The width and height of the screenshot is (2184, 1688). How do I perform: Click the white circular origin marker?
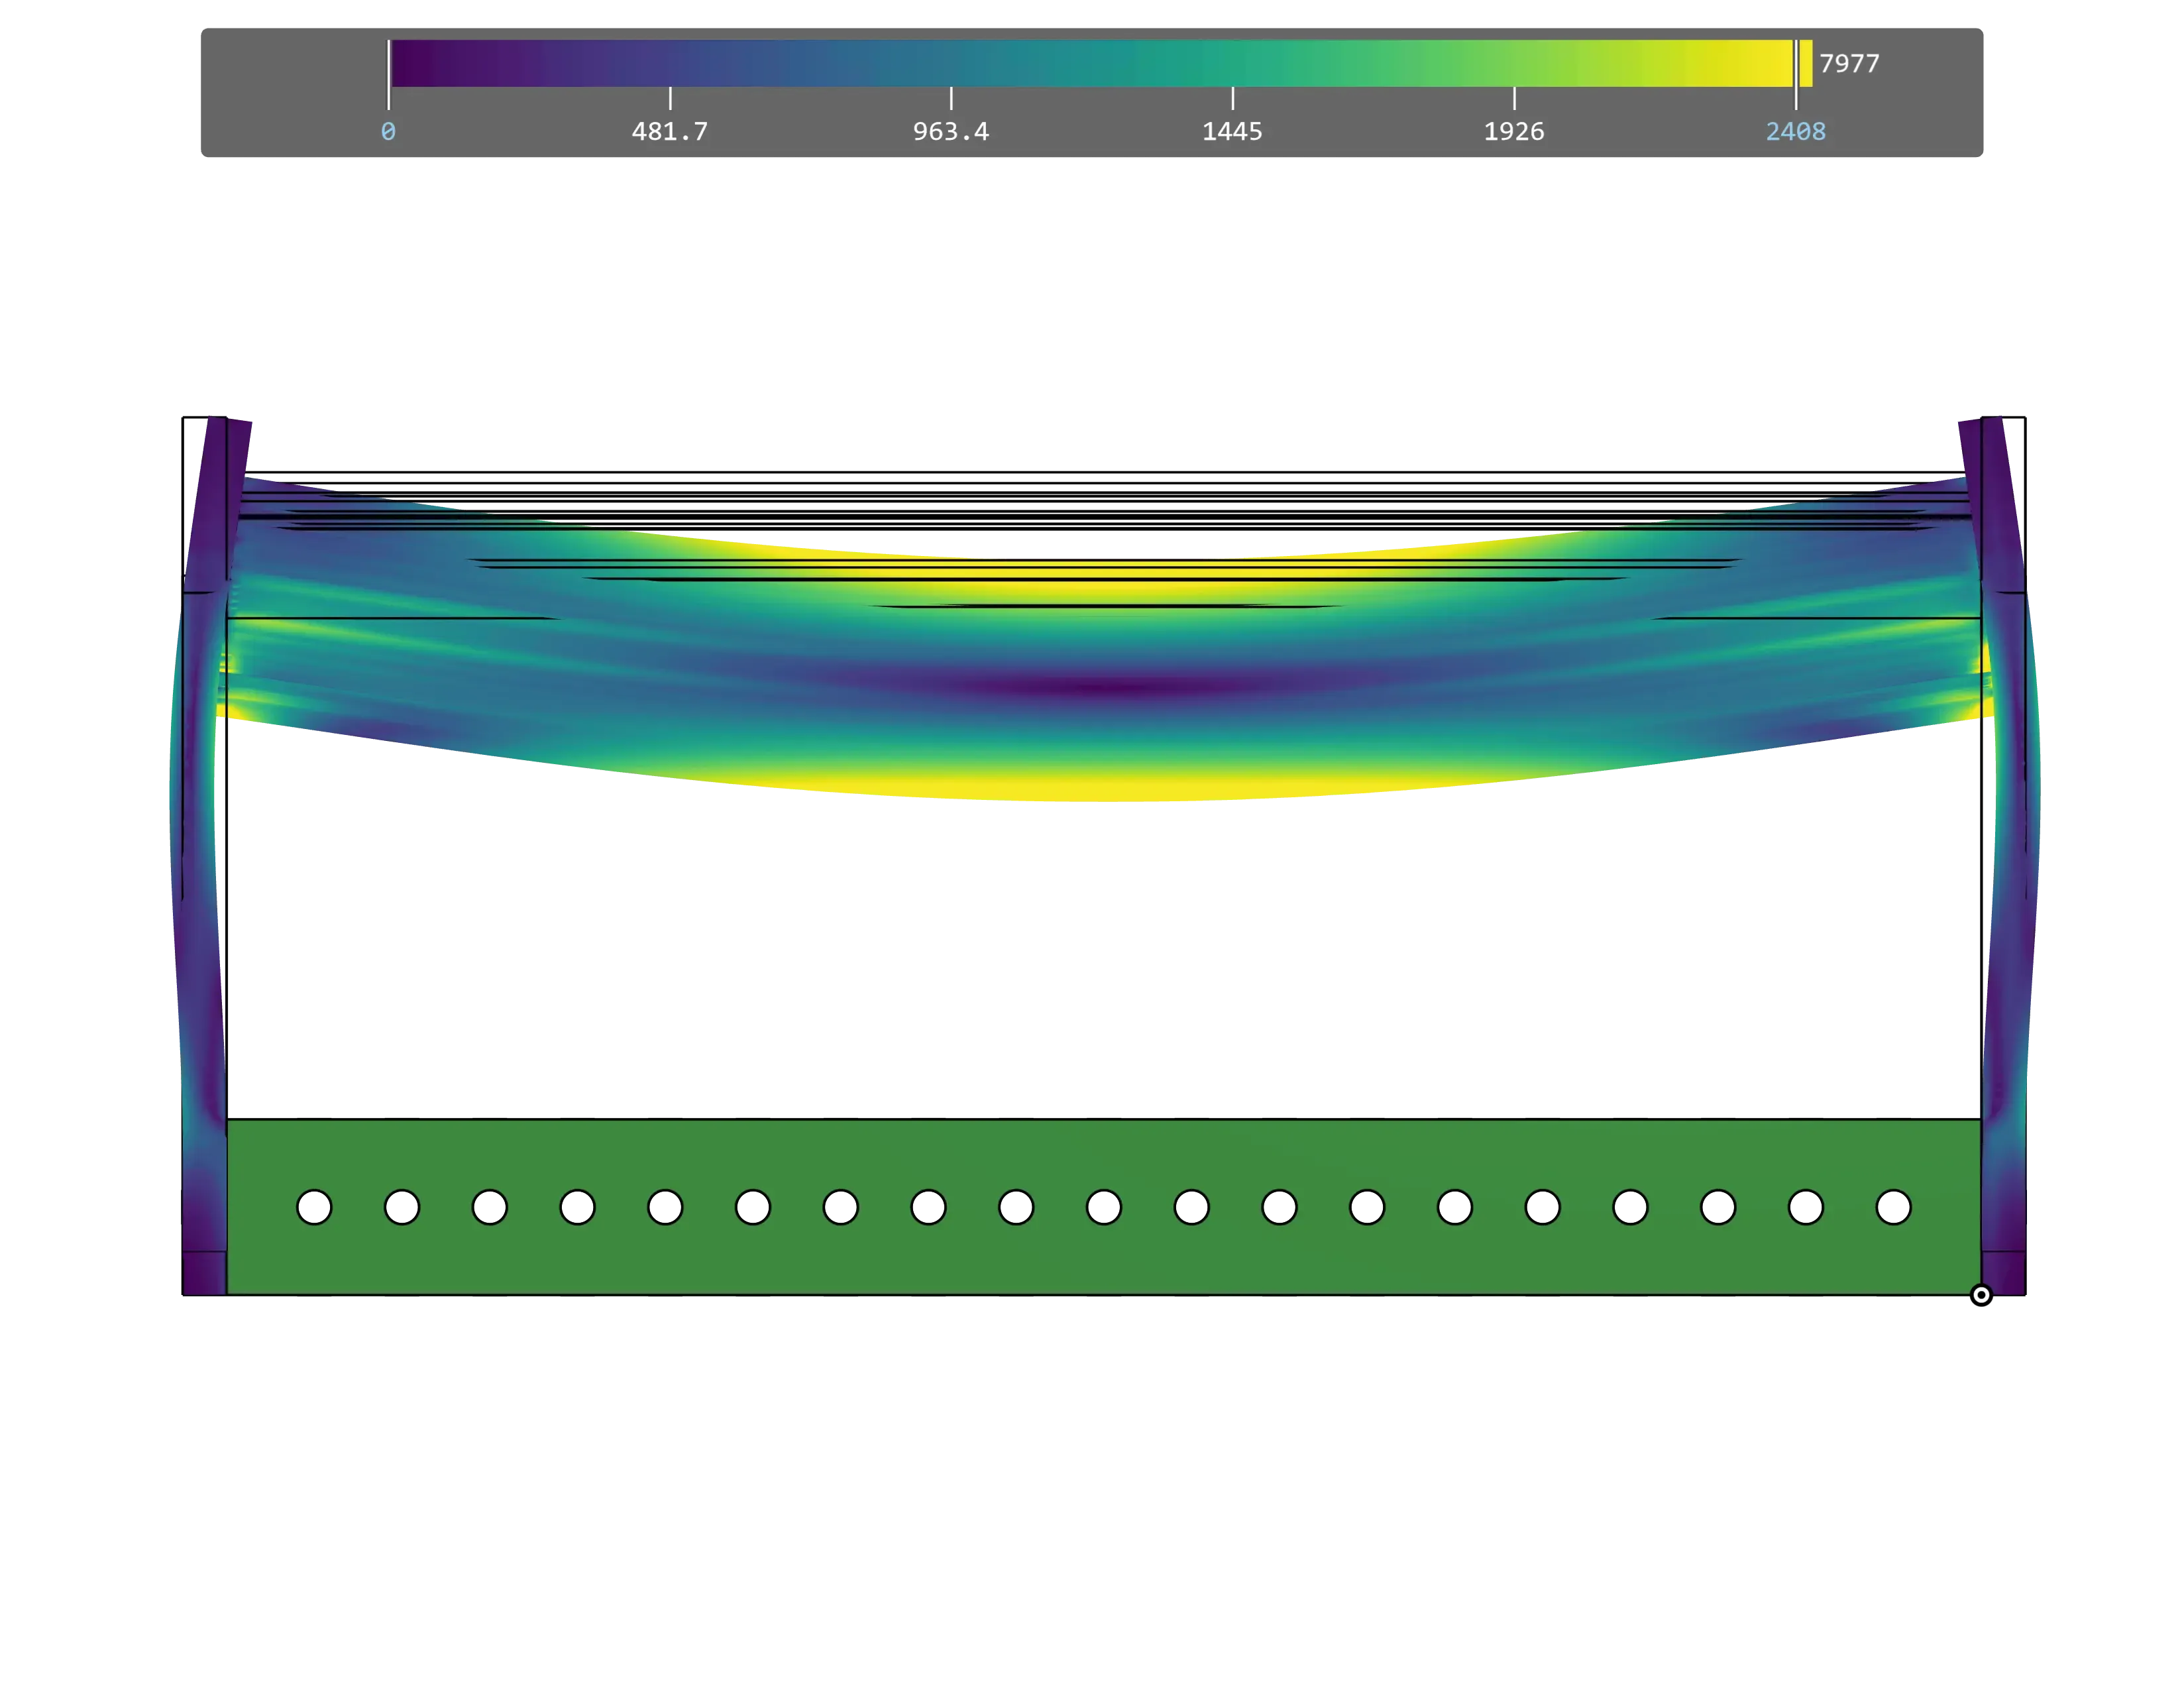point(1980,1295)
